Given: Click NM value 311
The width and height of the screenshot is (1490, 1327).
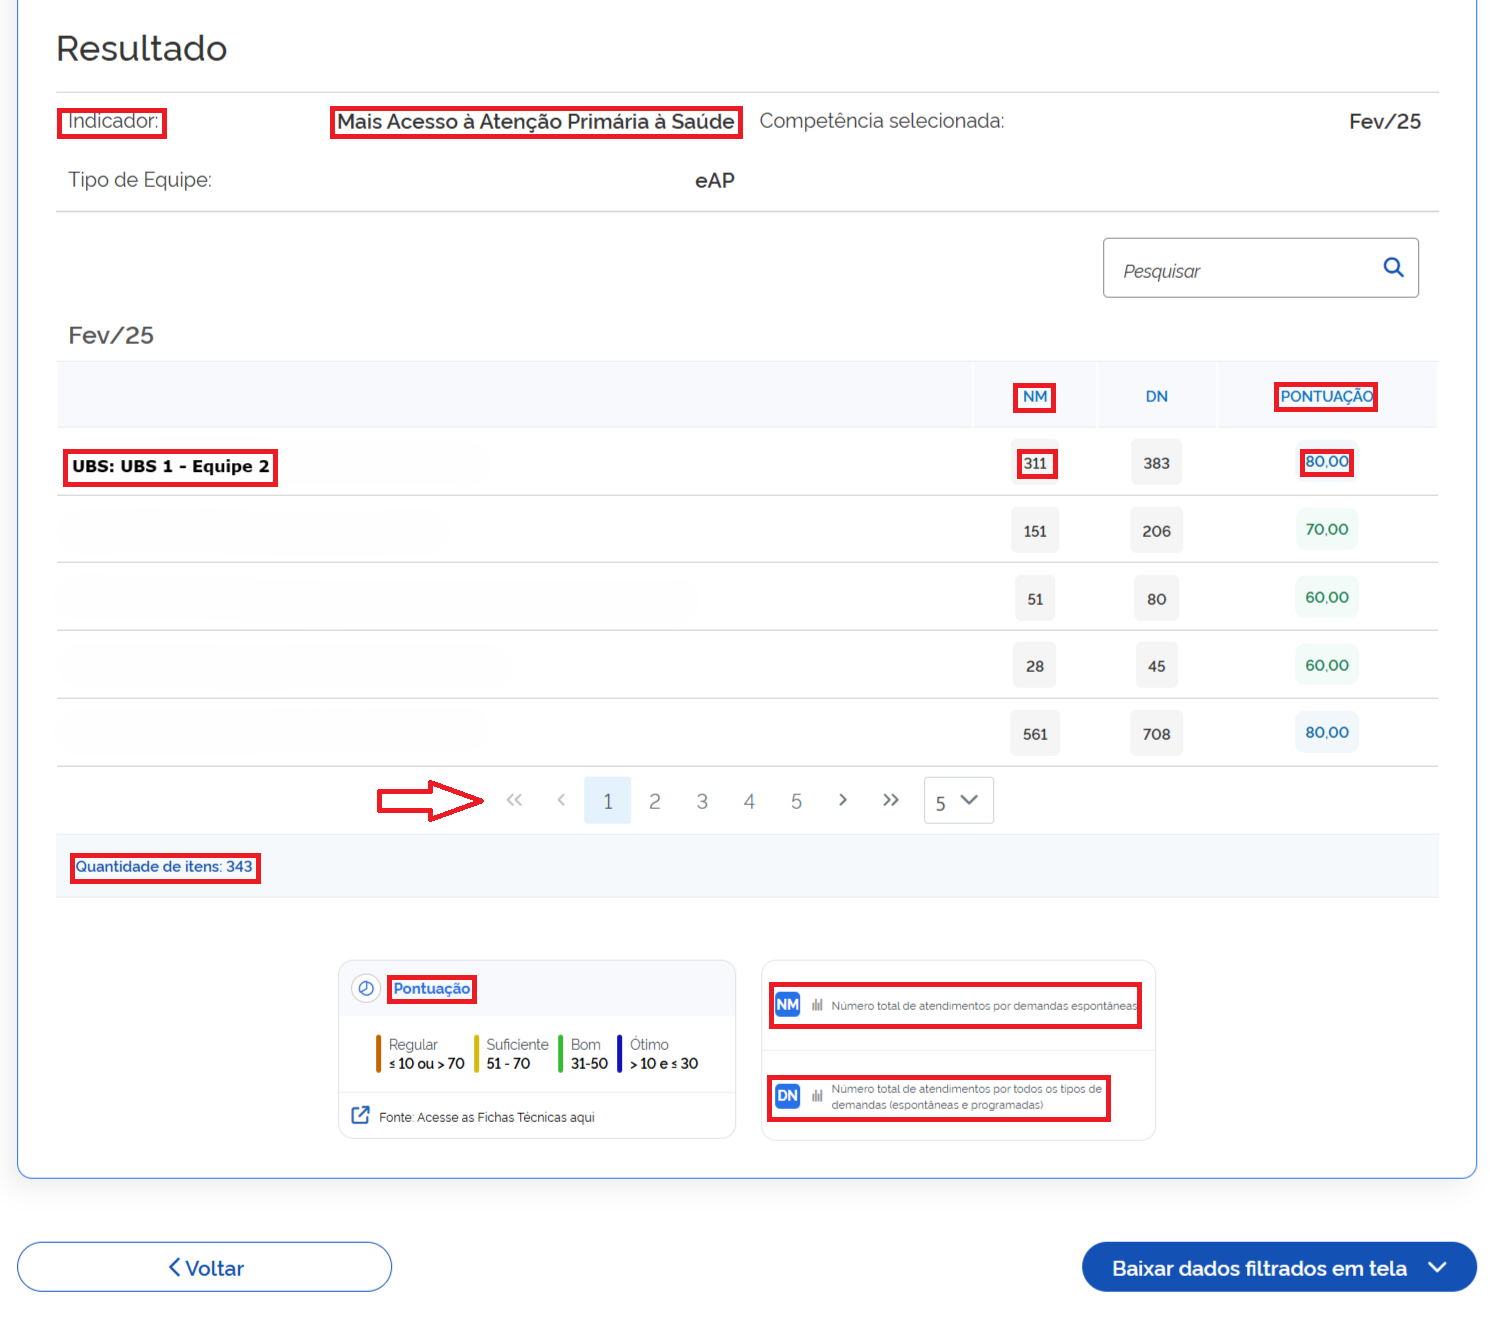Looking at the screenshot, I should (x=1035, y=463).
